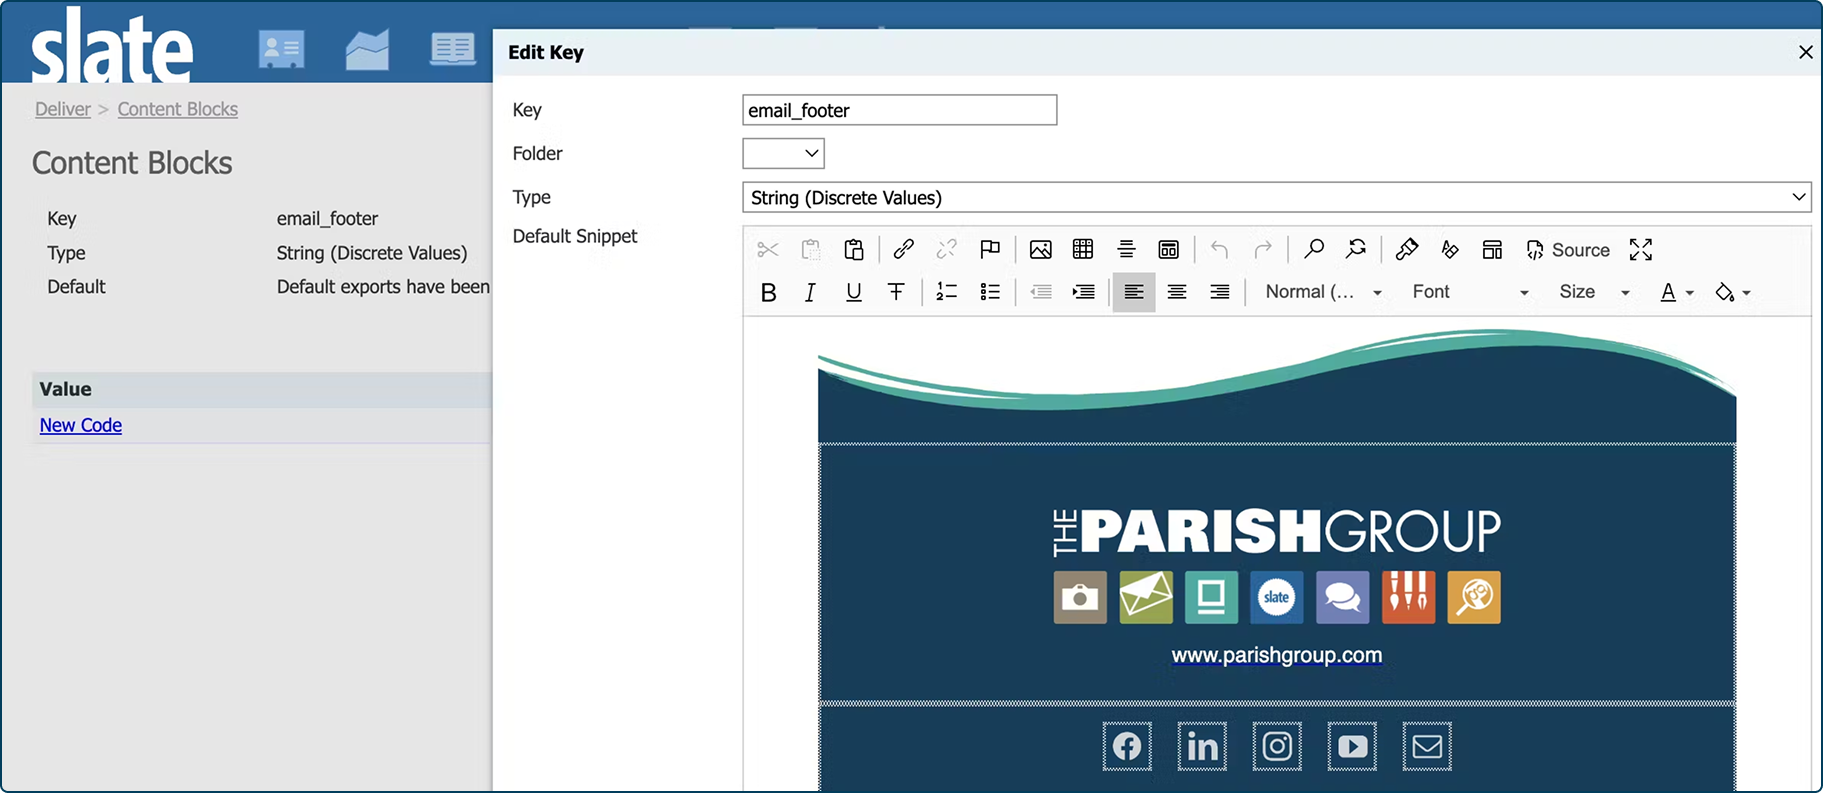Open the Folder dropdown
Image resolution: width=1823 pixels, height=793 pixels.
pos(783,154)
